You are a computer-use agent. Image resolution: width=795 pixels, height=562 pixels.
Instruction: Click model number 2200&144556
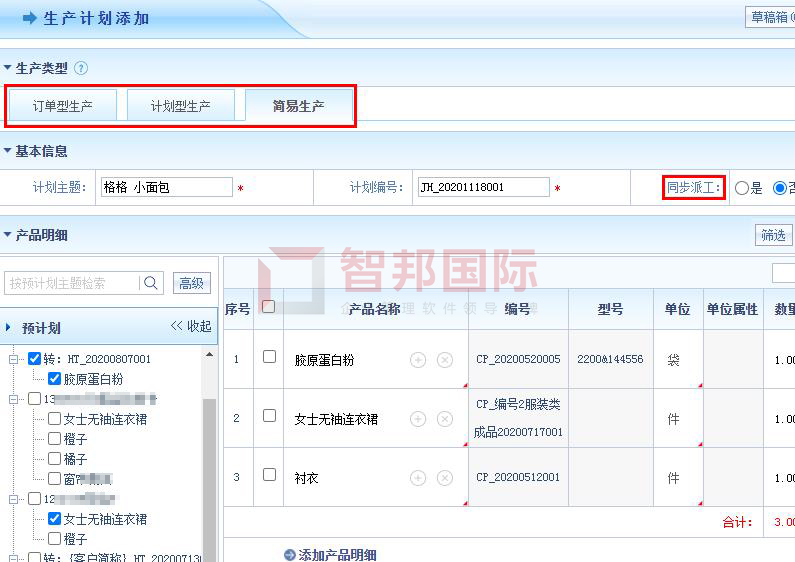tap(610, 359)
